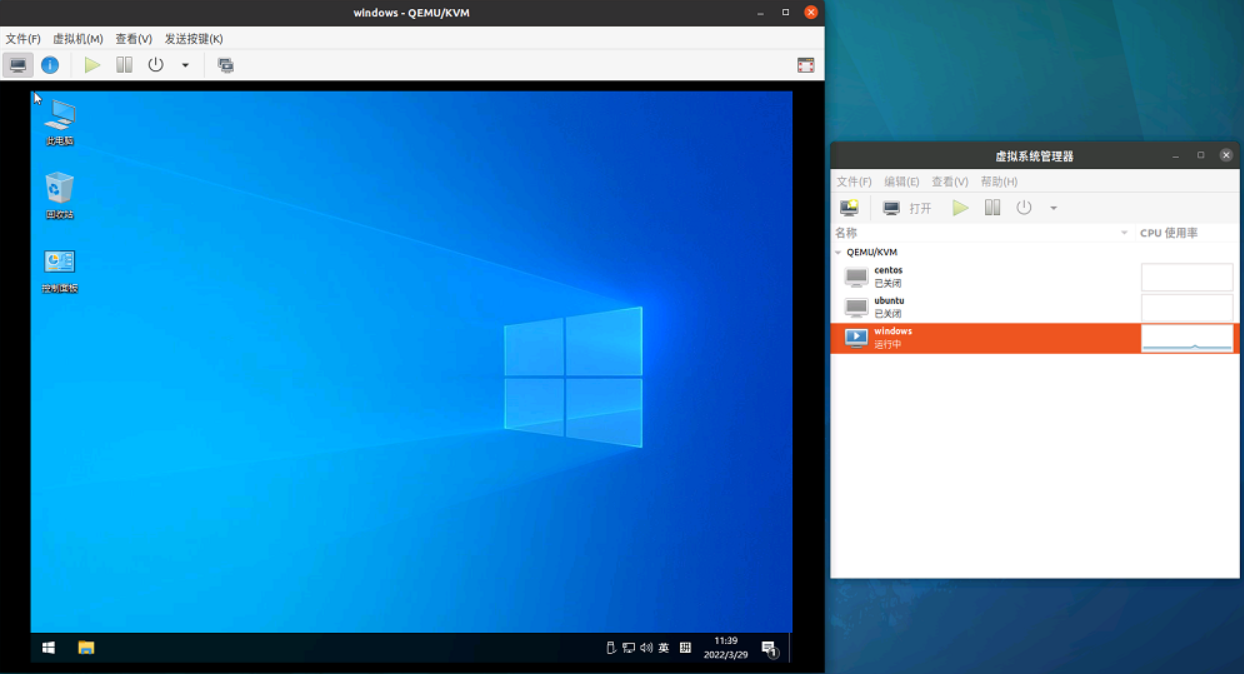Viewport: 1244px width, 674px height.
Task: Launch File Explorer from the taskbar
Action: click(85, 647)
